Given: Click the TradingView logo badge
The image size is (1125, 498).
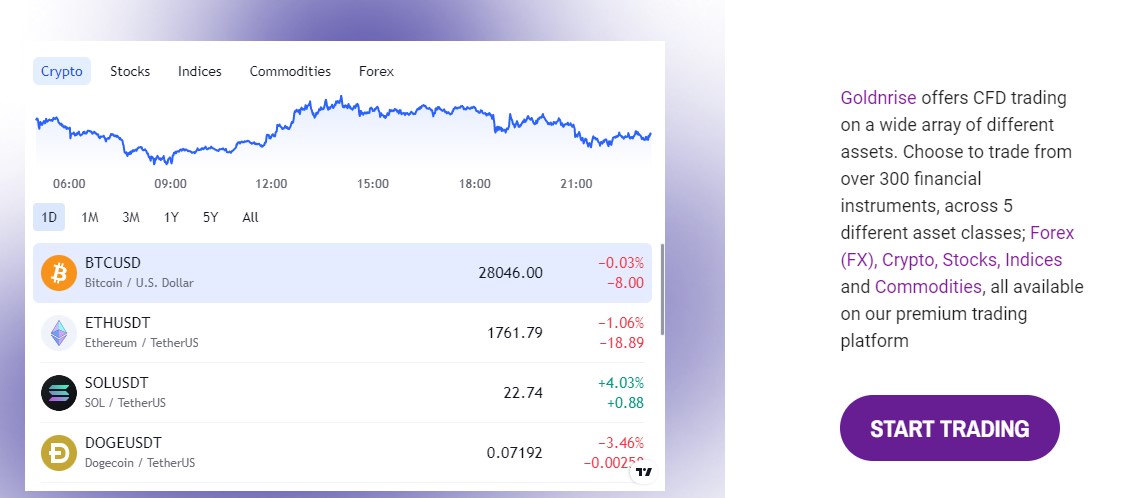Looking at the screenshot, I should pyautogui.click(x=644, y=472).
